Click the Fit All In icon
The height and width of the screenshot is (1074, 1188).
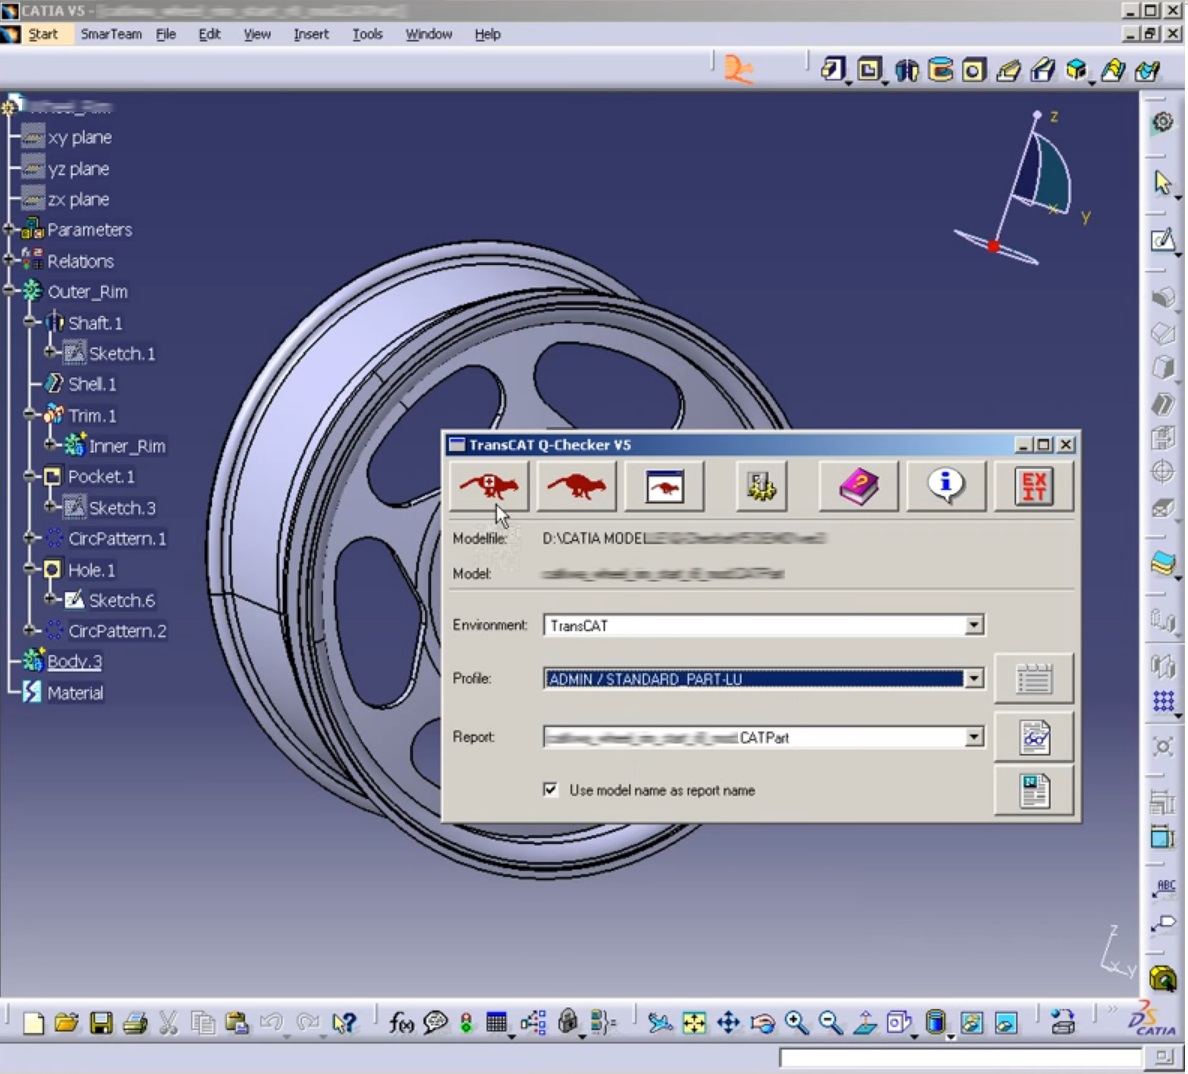click(693, 1023)
